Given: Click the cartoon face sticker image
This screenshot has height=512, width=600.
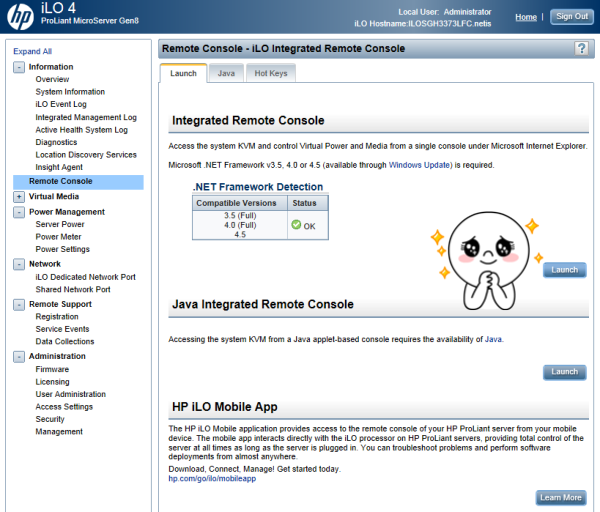Looking at the screenshot, I should (487, 261).
